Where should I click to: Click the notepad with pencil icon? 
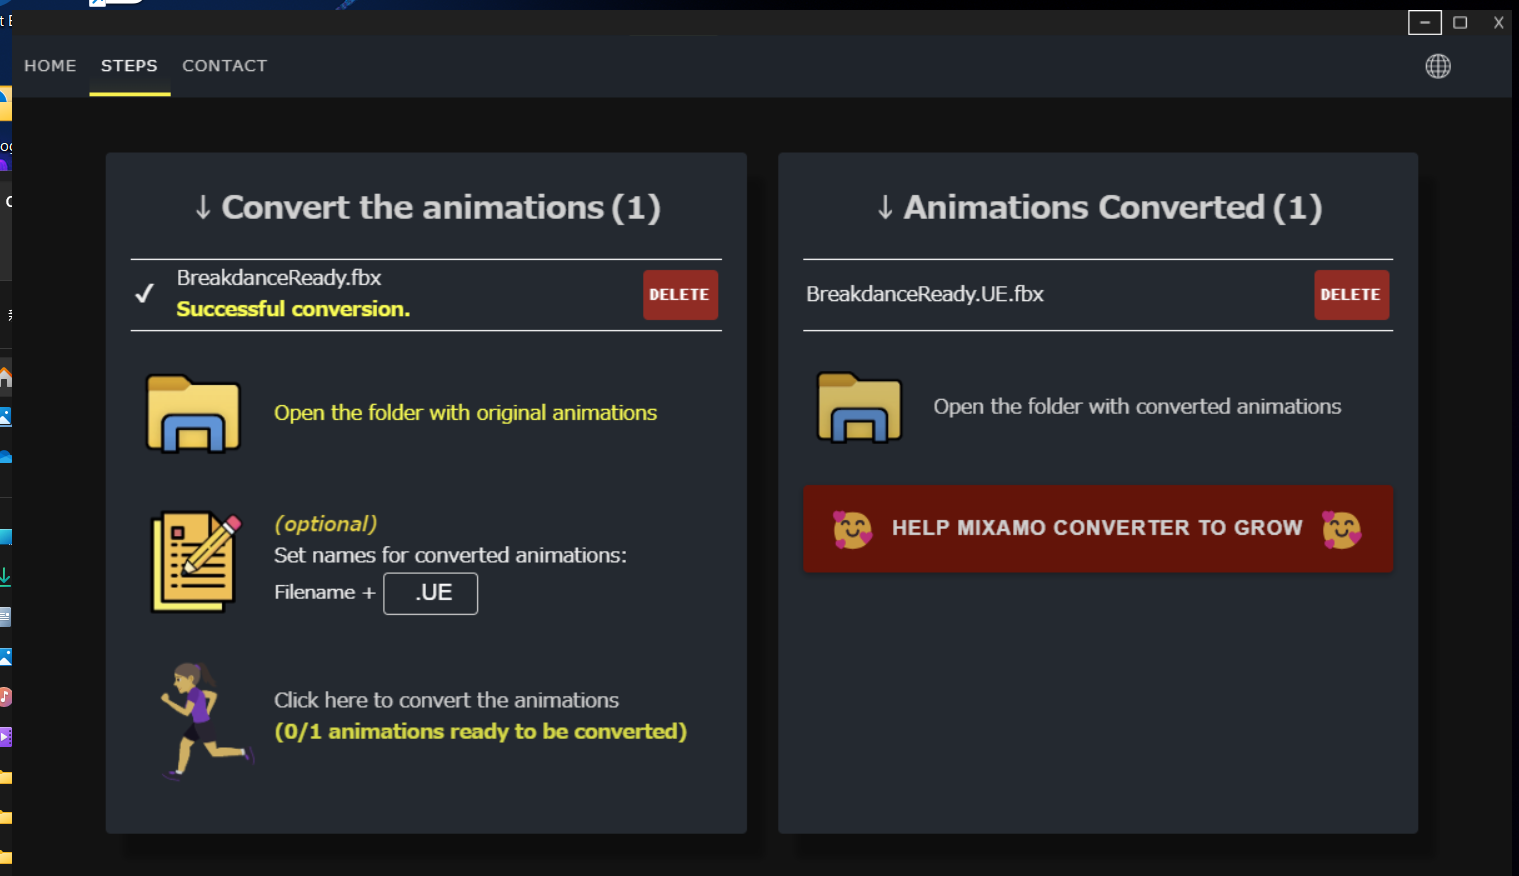coord(196,561)
